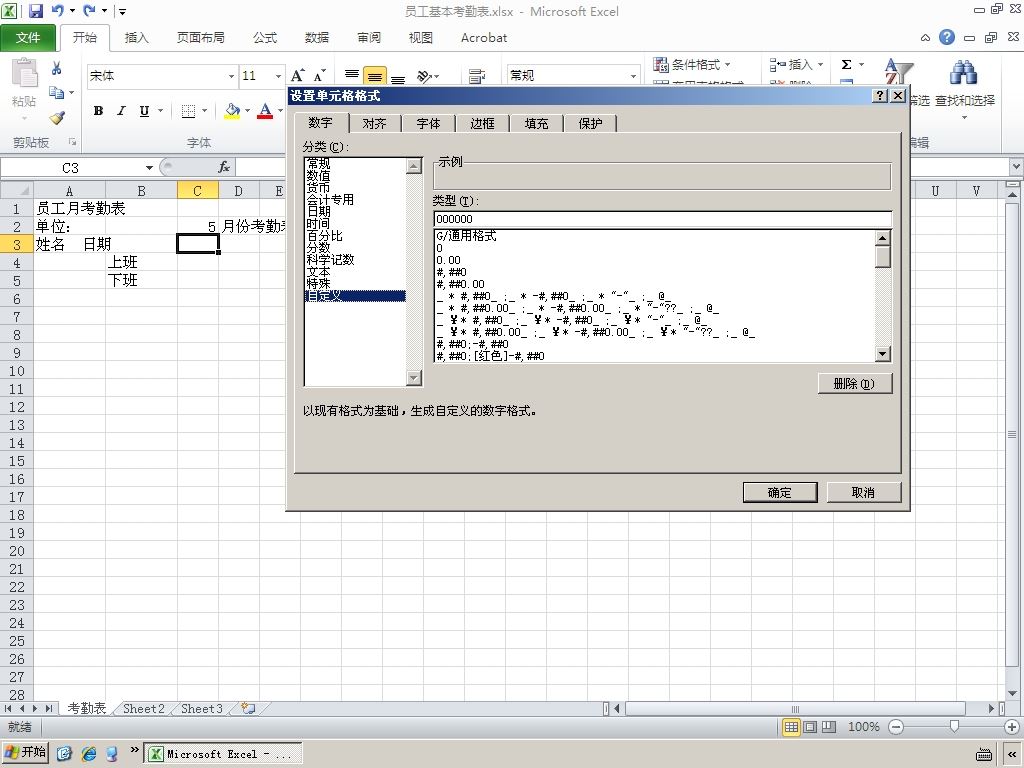This screenshot has height=768, width=1024.
Task: Click the Copy icon in clipboard group
Action: (x=57, y=93)
